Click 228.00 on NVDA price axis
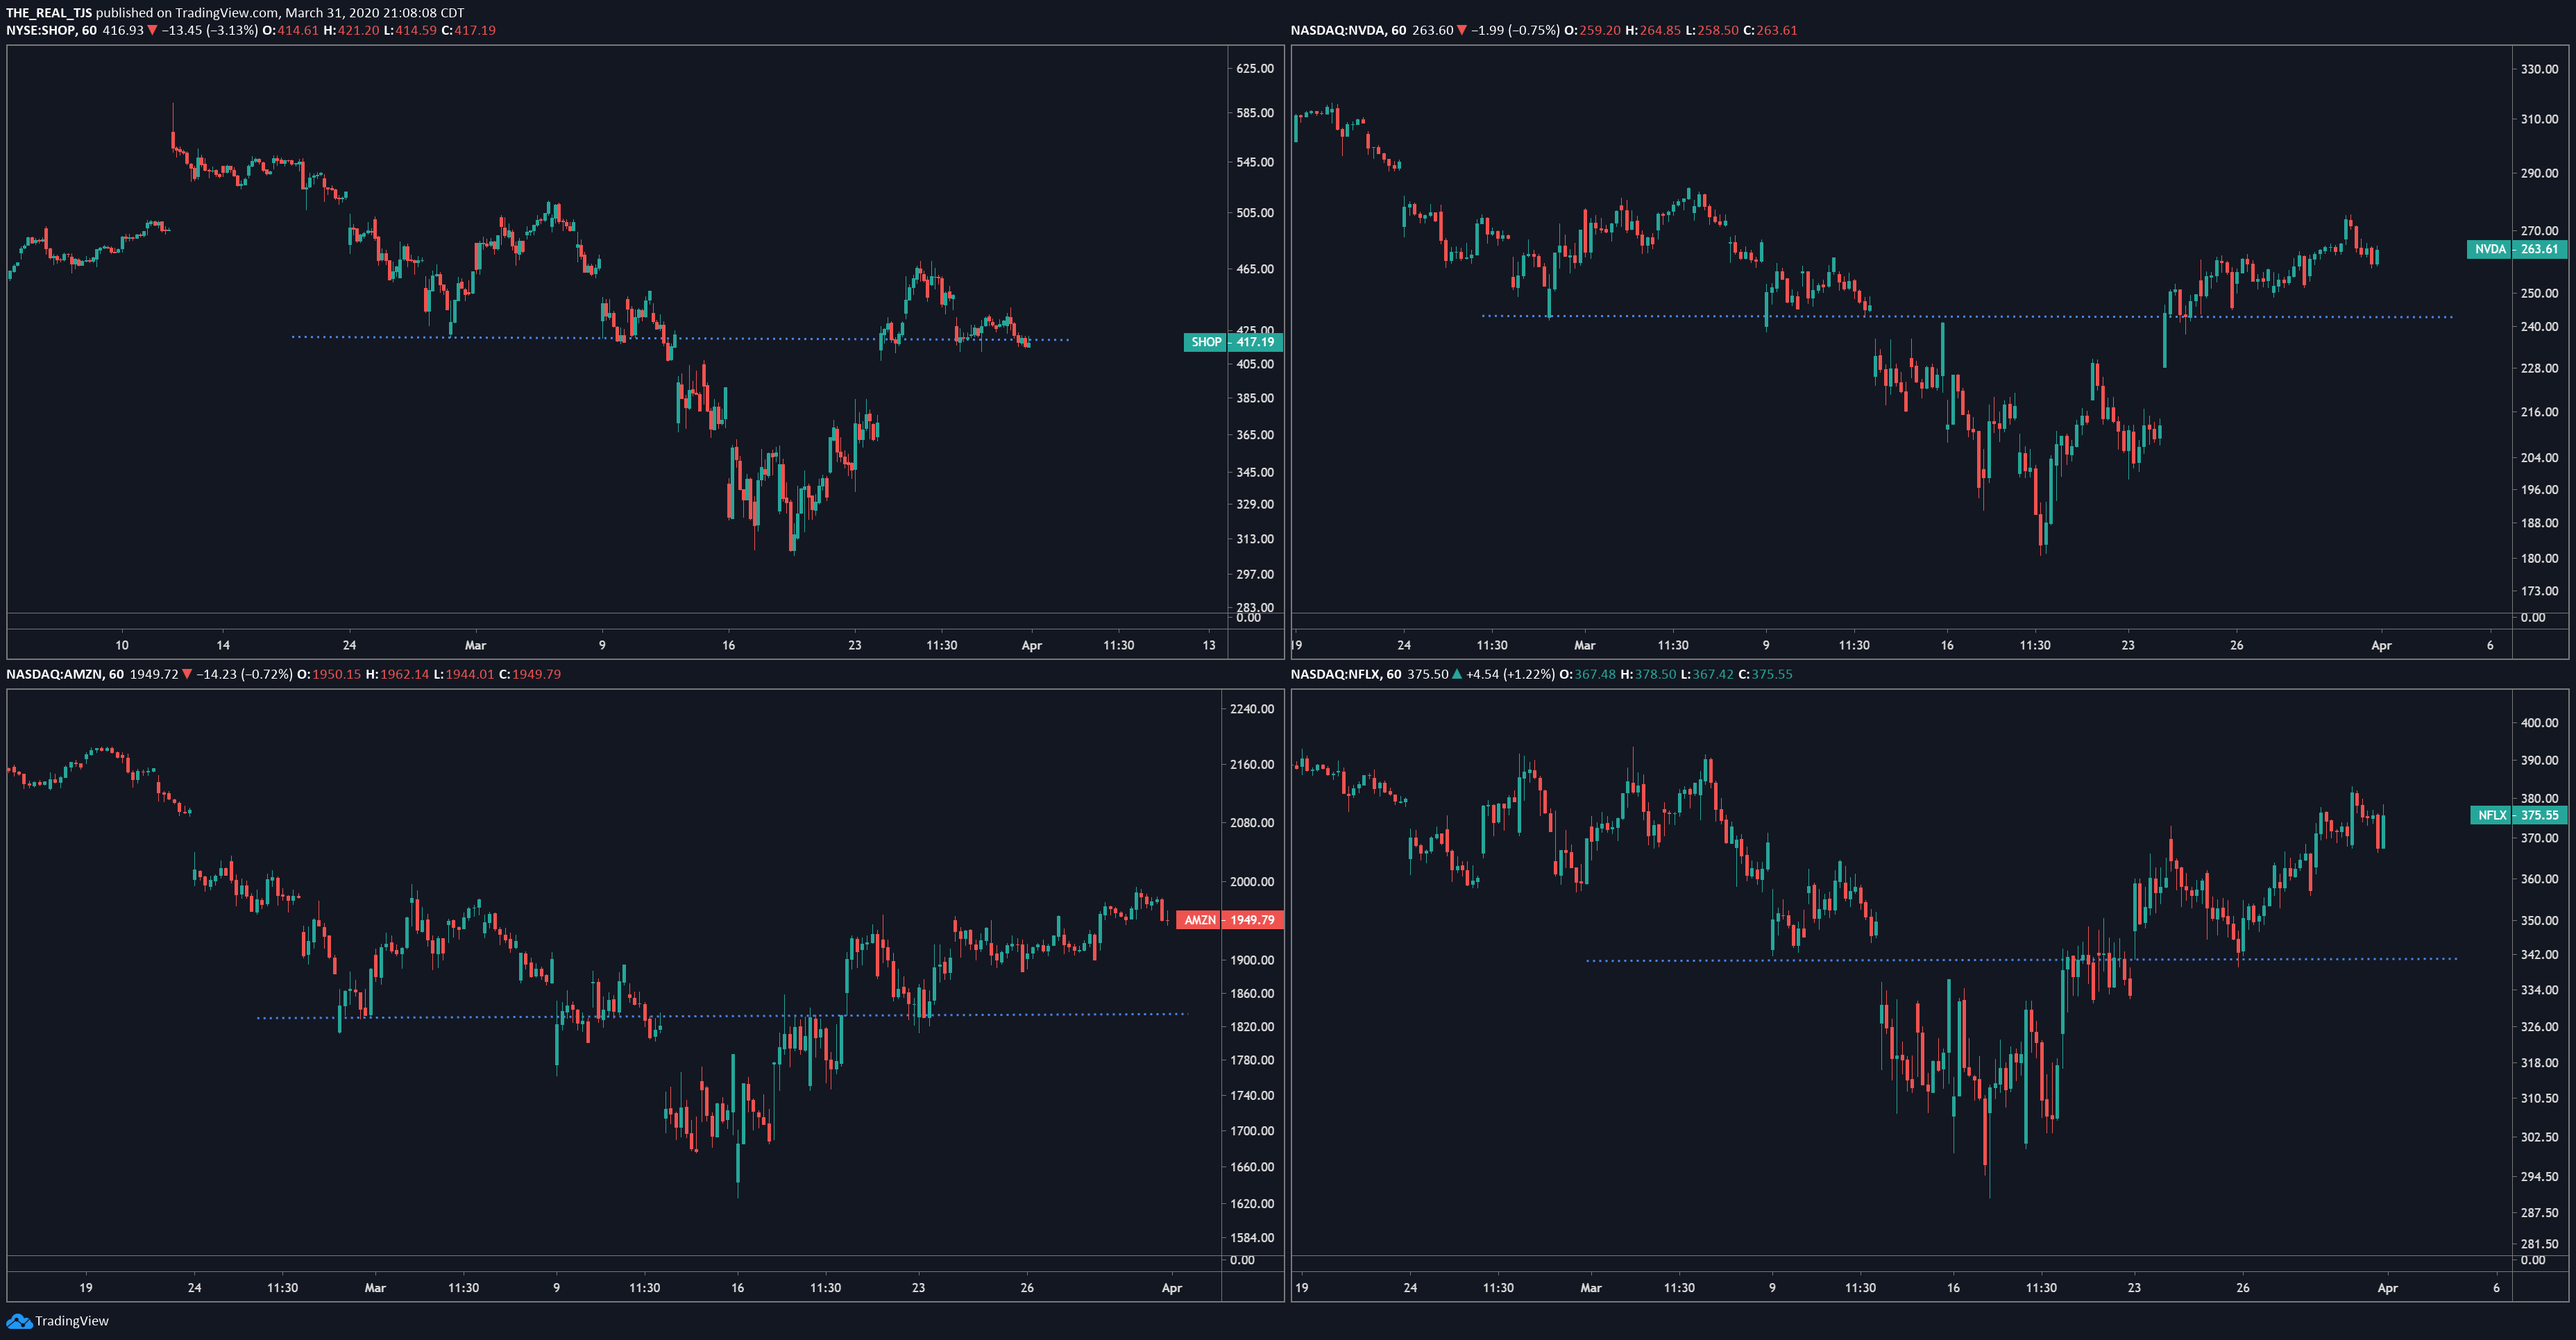The height and width of the screenshot is (1340, 2576). coord(2539,368)
